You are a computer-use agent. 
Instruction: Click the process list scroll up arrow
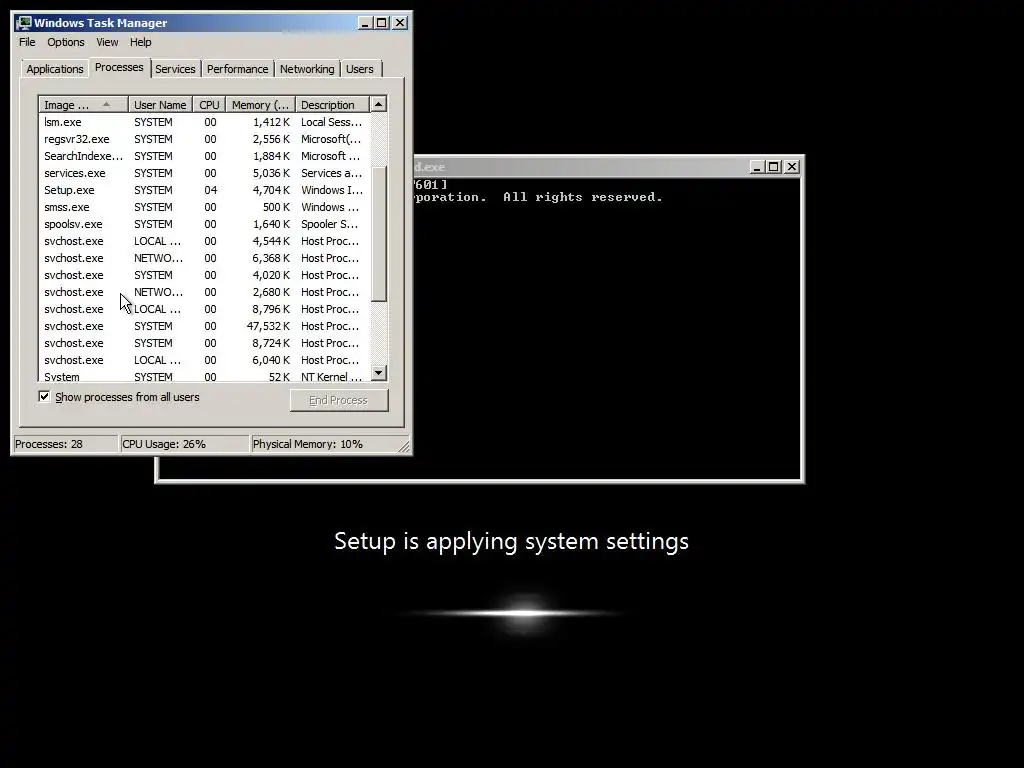(379, 104)
